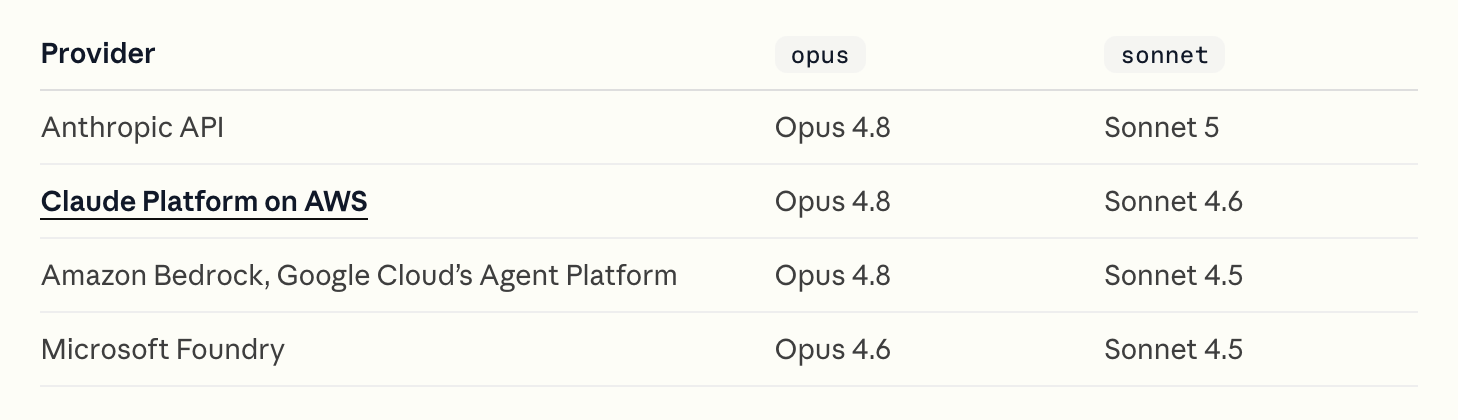Click the word Claude in the bold link
This screenshot has height=420, width=1458.
(x=88, y=202)
